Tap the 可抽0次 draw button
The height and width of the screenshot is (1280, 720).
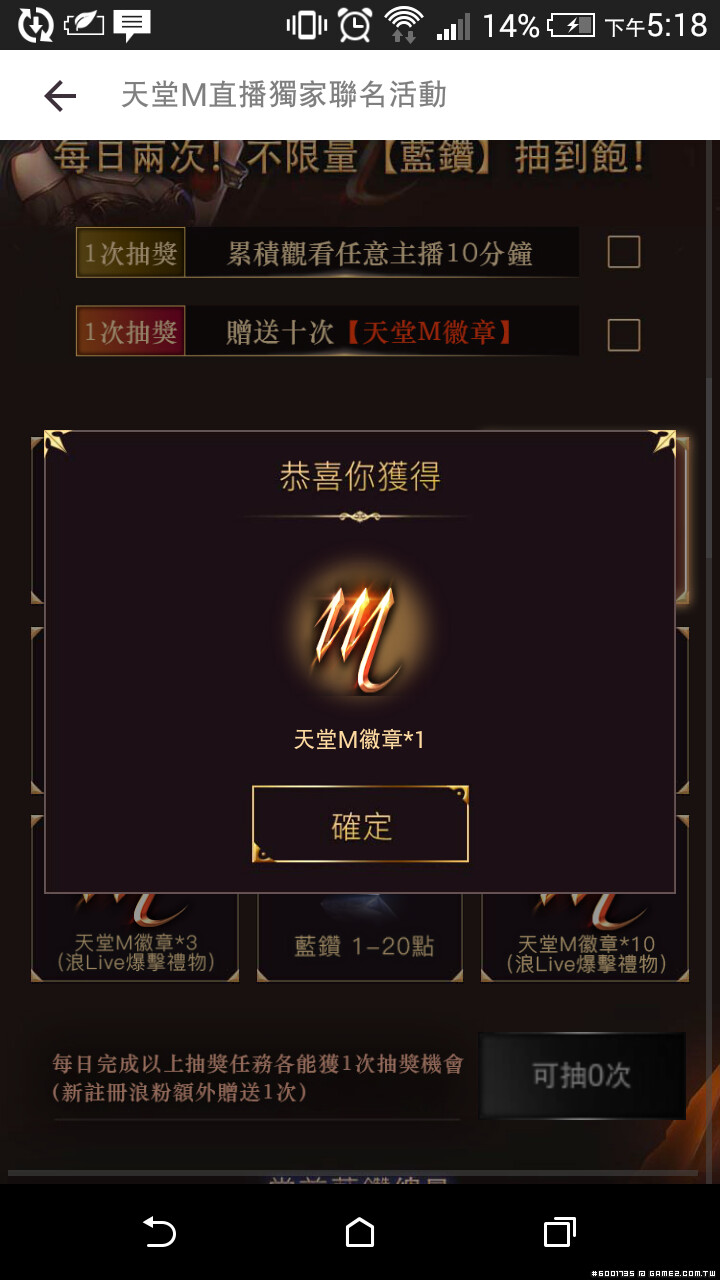point(582,1076)
